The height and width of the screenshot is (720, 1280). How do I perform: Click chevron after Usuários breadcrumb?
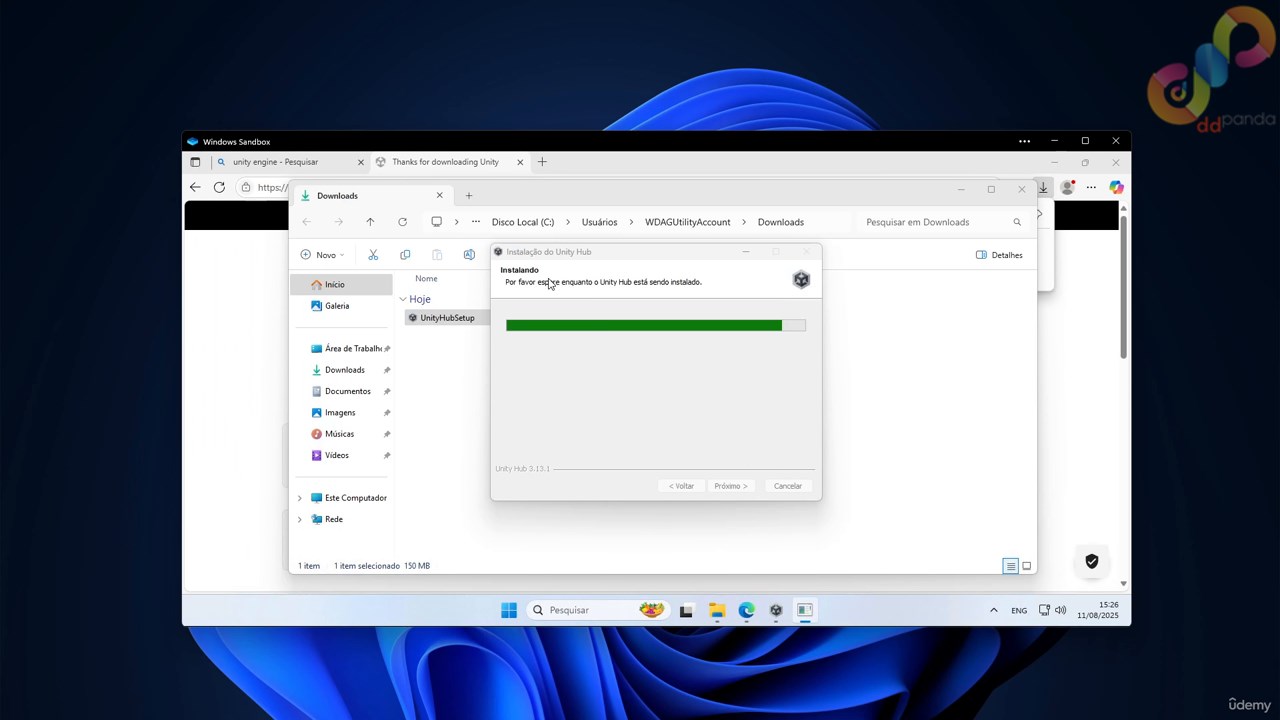click(x=631, y=222)
